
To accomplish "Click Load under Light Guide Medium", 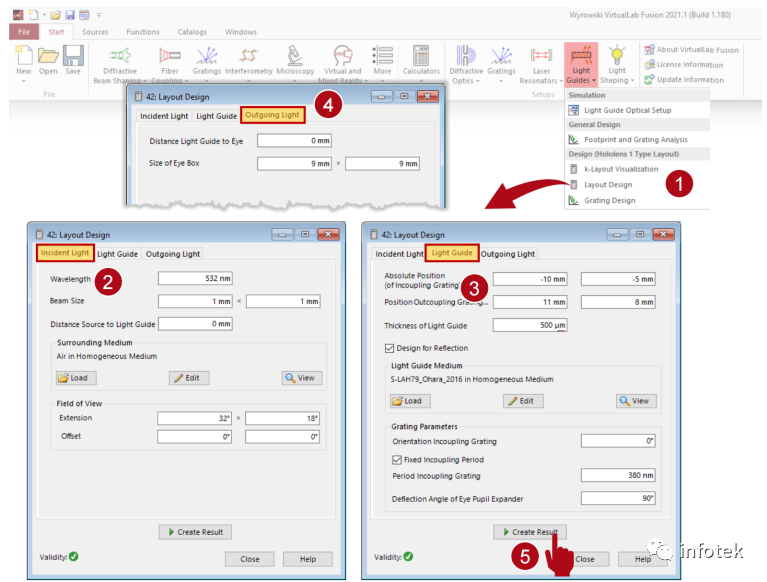I will point(410,401).
